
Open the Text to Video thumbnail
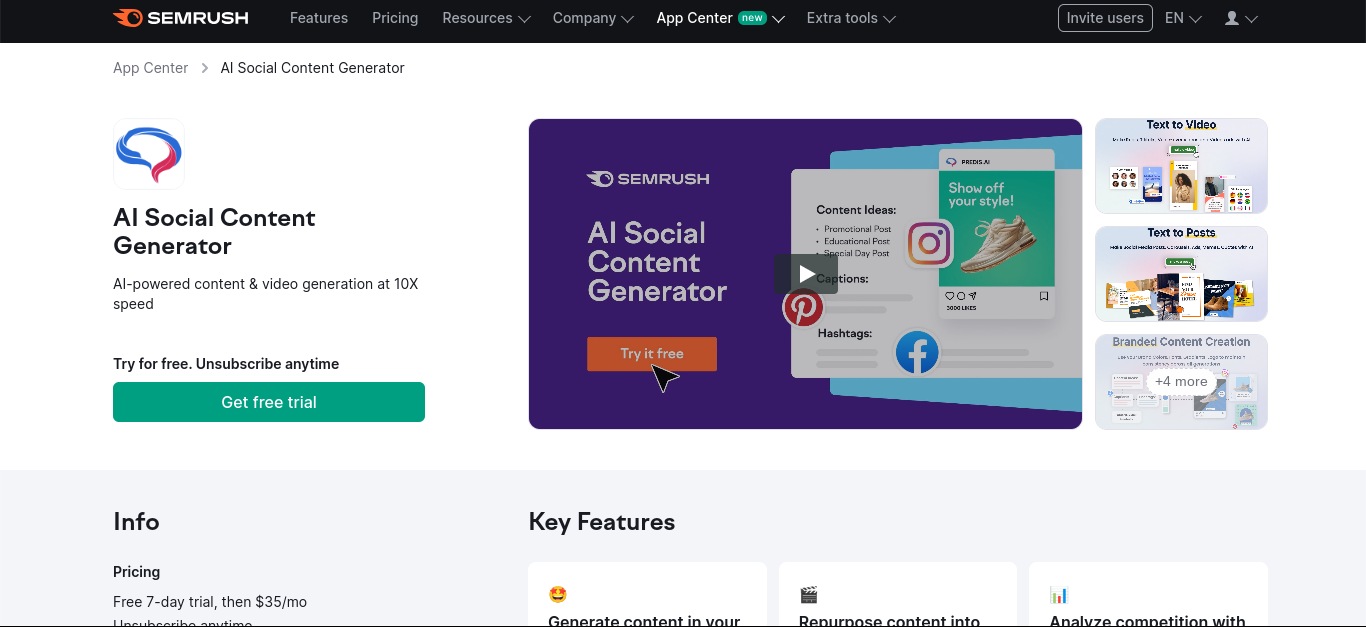[1181, 166]
